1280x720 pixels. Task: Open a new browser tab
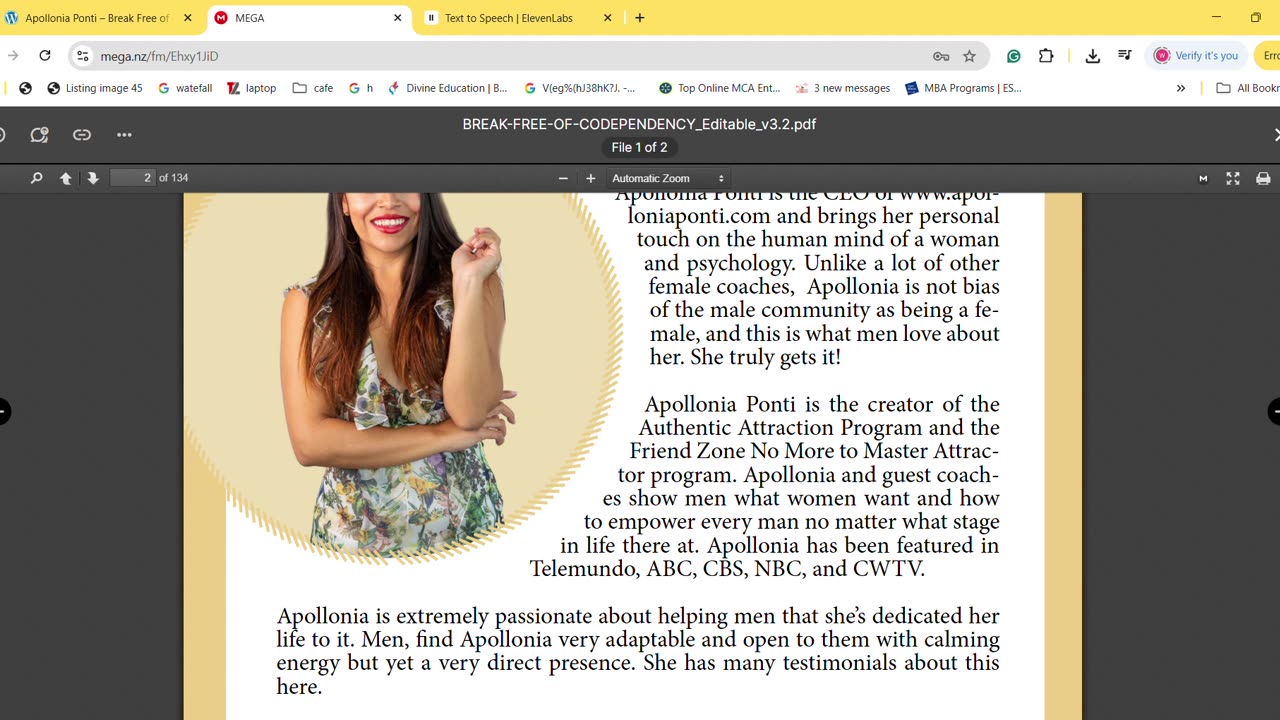(640, 18)
